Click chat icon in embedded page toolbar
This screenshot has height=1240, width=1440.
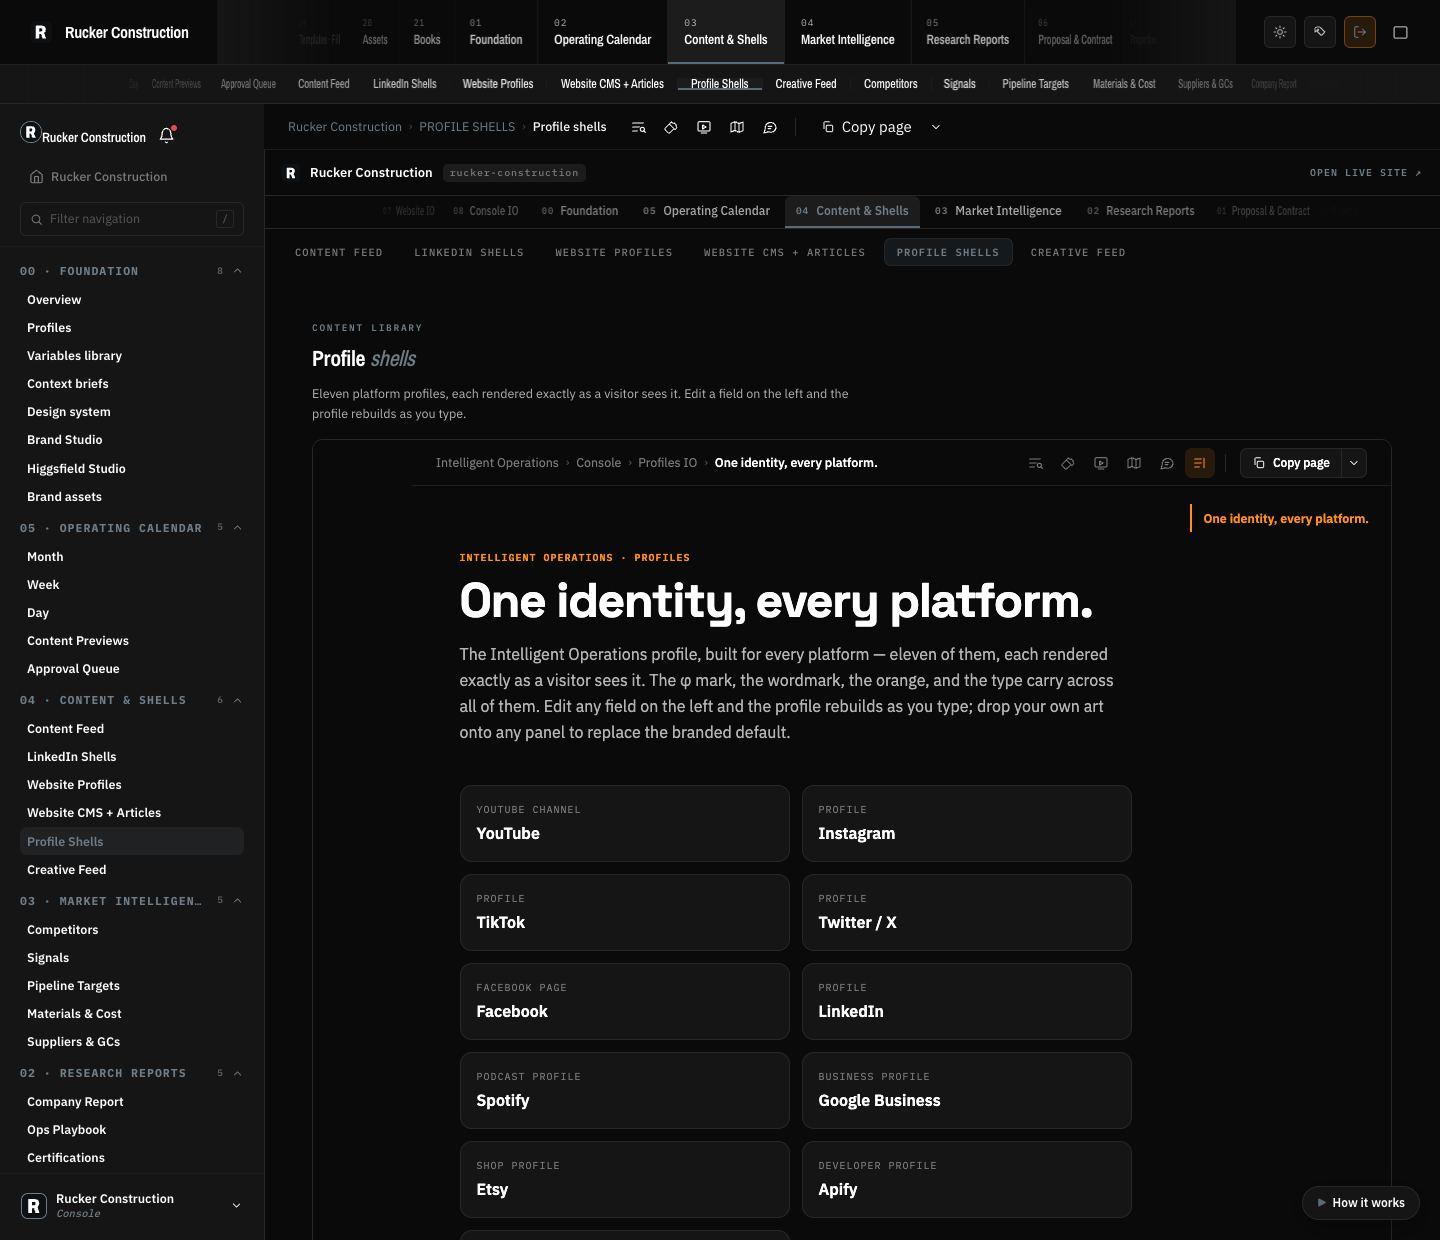point(1167,463)
